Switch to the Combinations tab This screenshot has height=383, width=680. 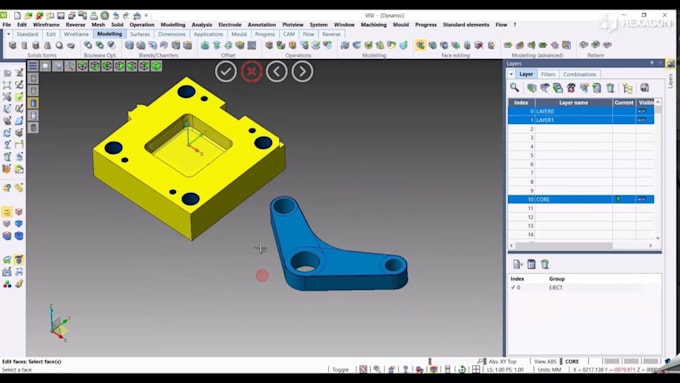pyautogui.click(x=579, y=74)
